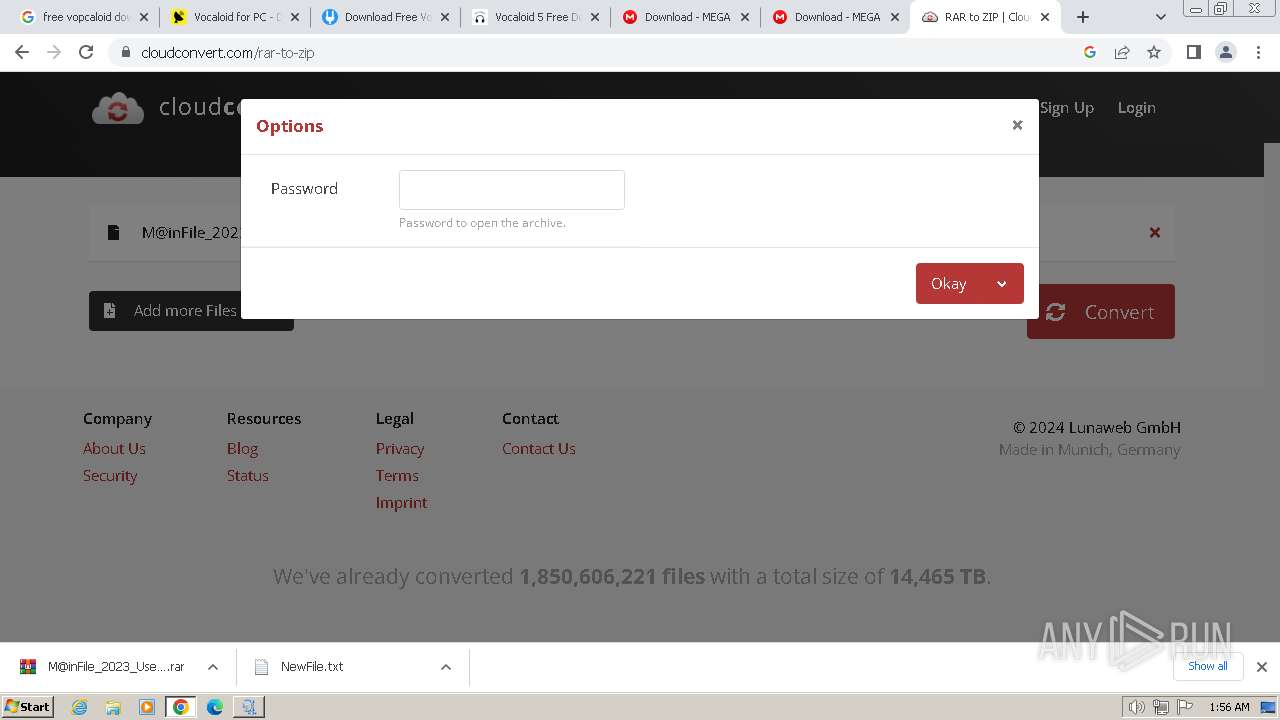Click the Password input field
This screenshot has height=720, width=1280.
(x=512, y=190)
